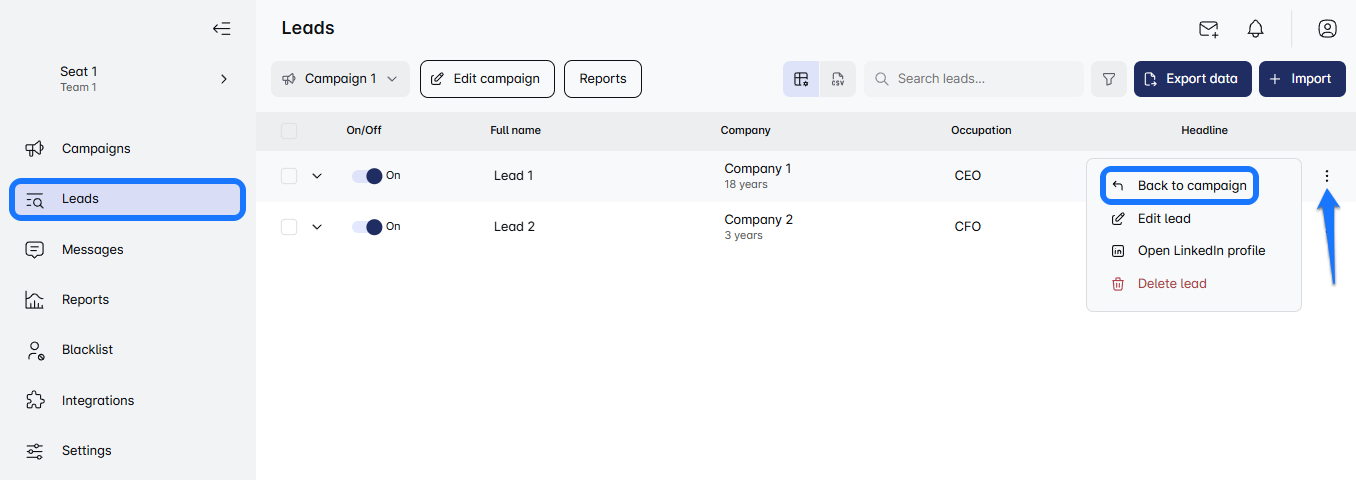Open notifications bell

1255,29
